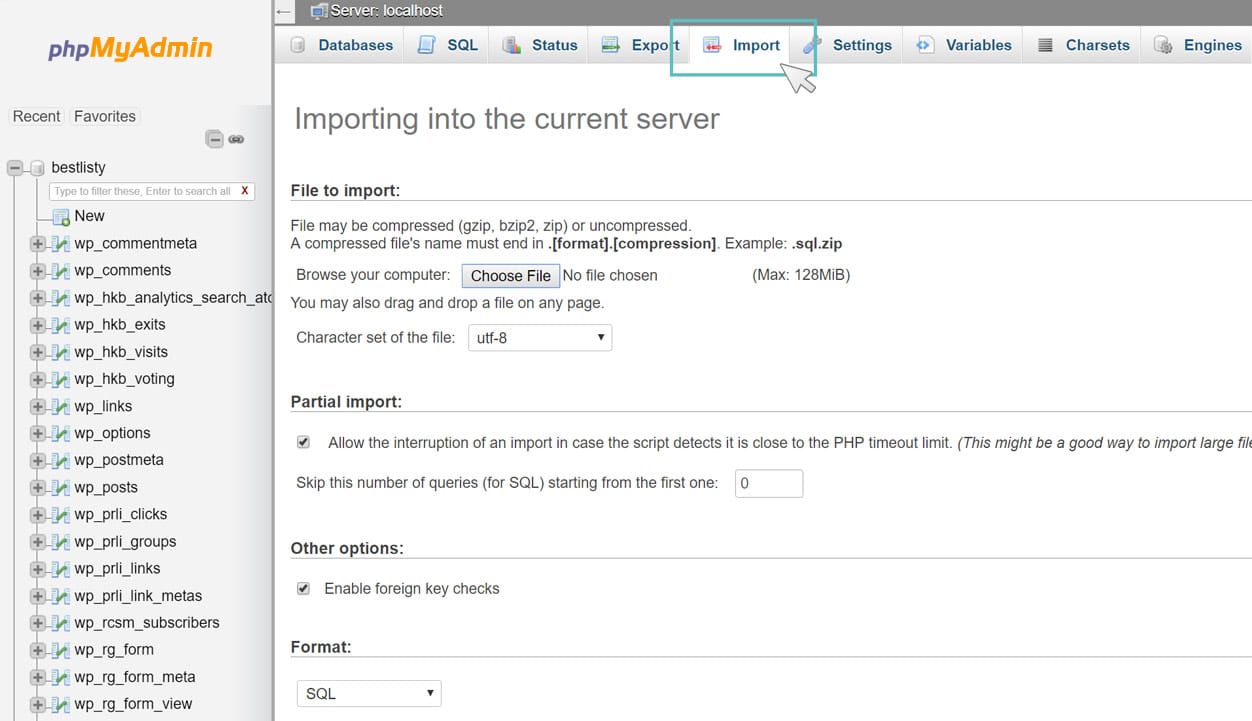Click the Choose File button
Image resolution: width=1252 pixels, height=721 pixels.
coord(510,276)
